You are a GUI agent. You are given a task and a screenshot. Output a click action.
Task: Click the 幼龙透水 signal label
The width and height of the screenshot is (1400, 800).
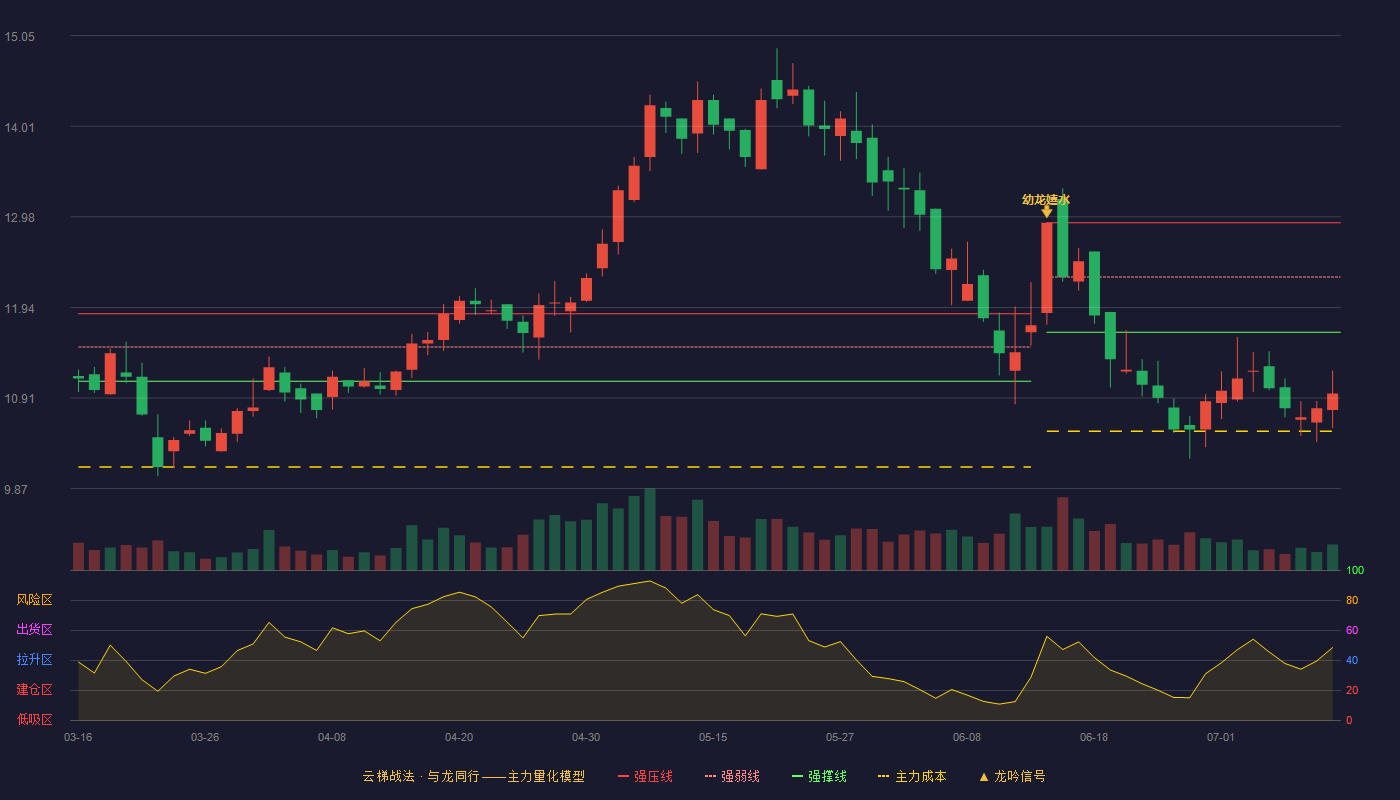click(x=1046, y=199)
